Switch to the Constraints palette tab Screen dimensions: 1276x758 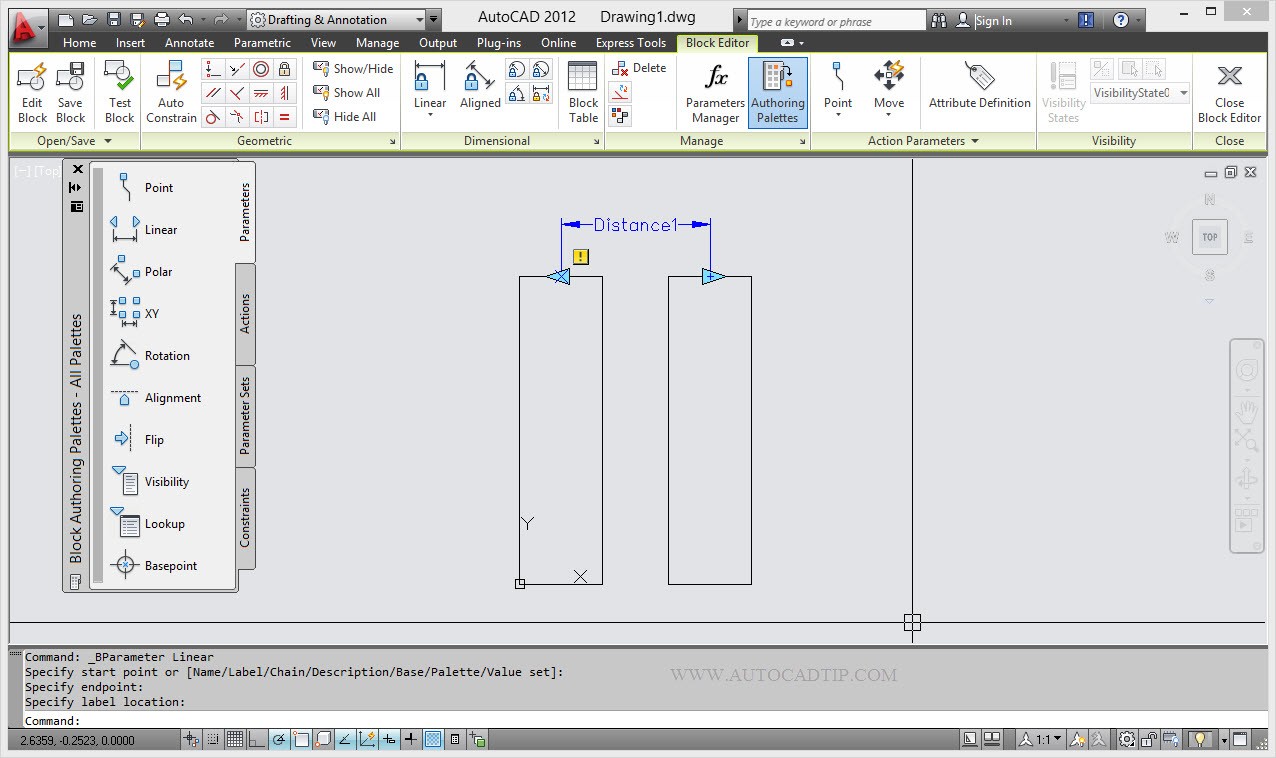[x=245, y=518]
